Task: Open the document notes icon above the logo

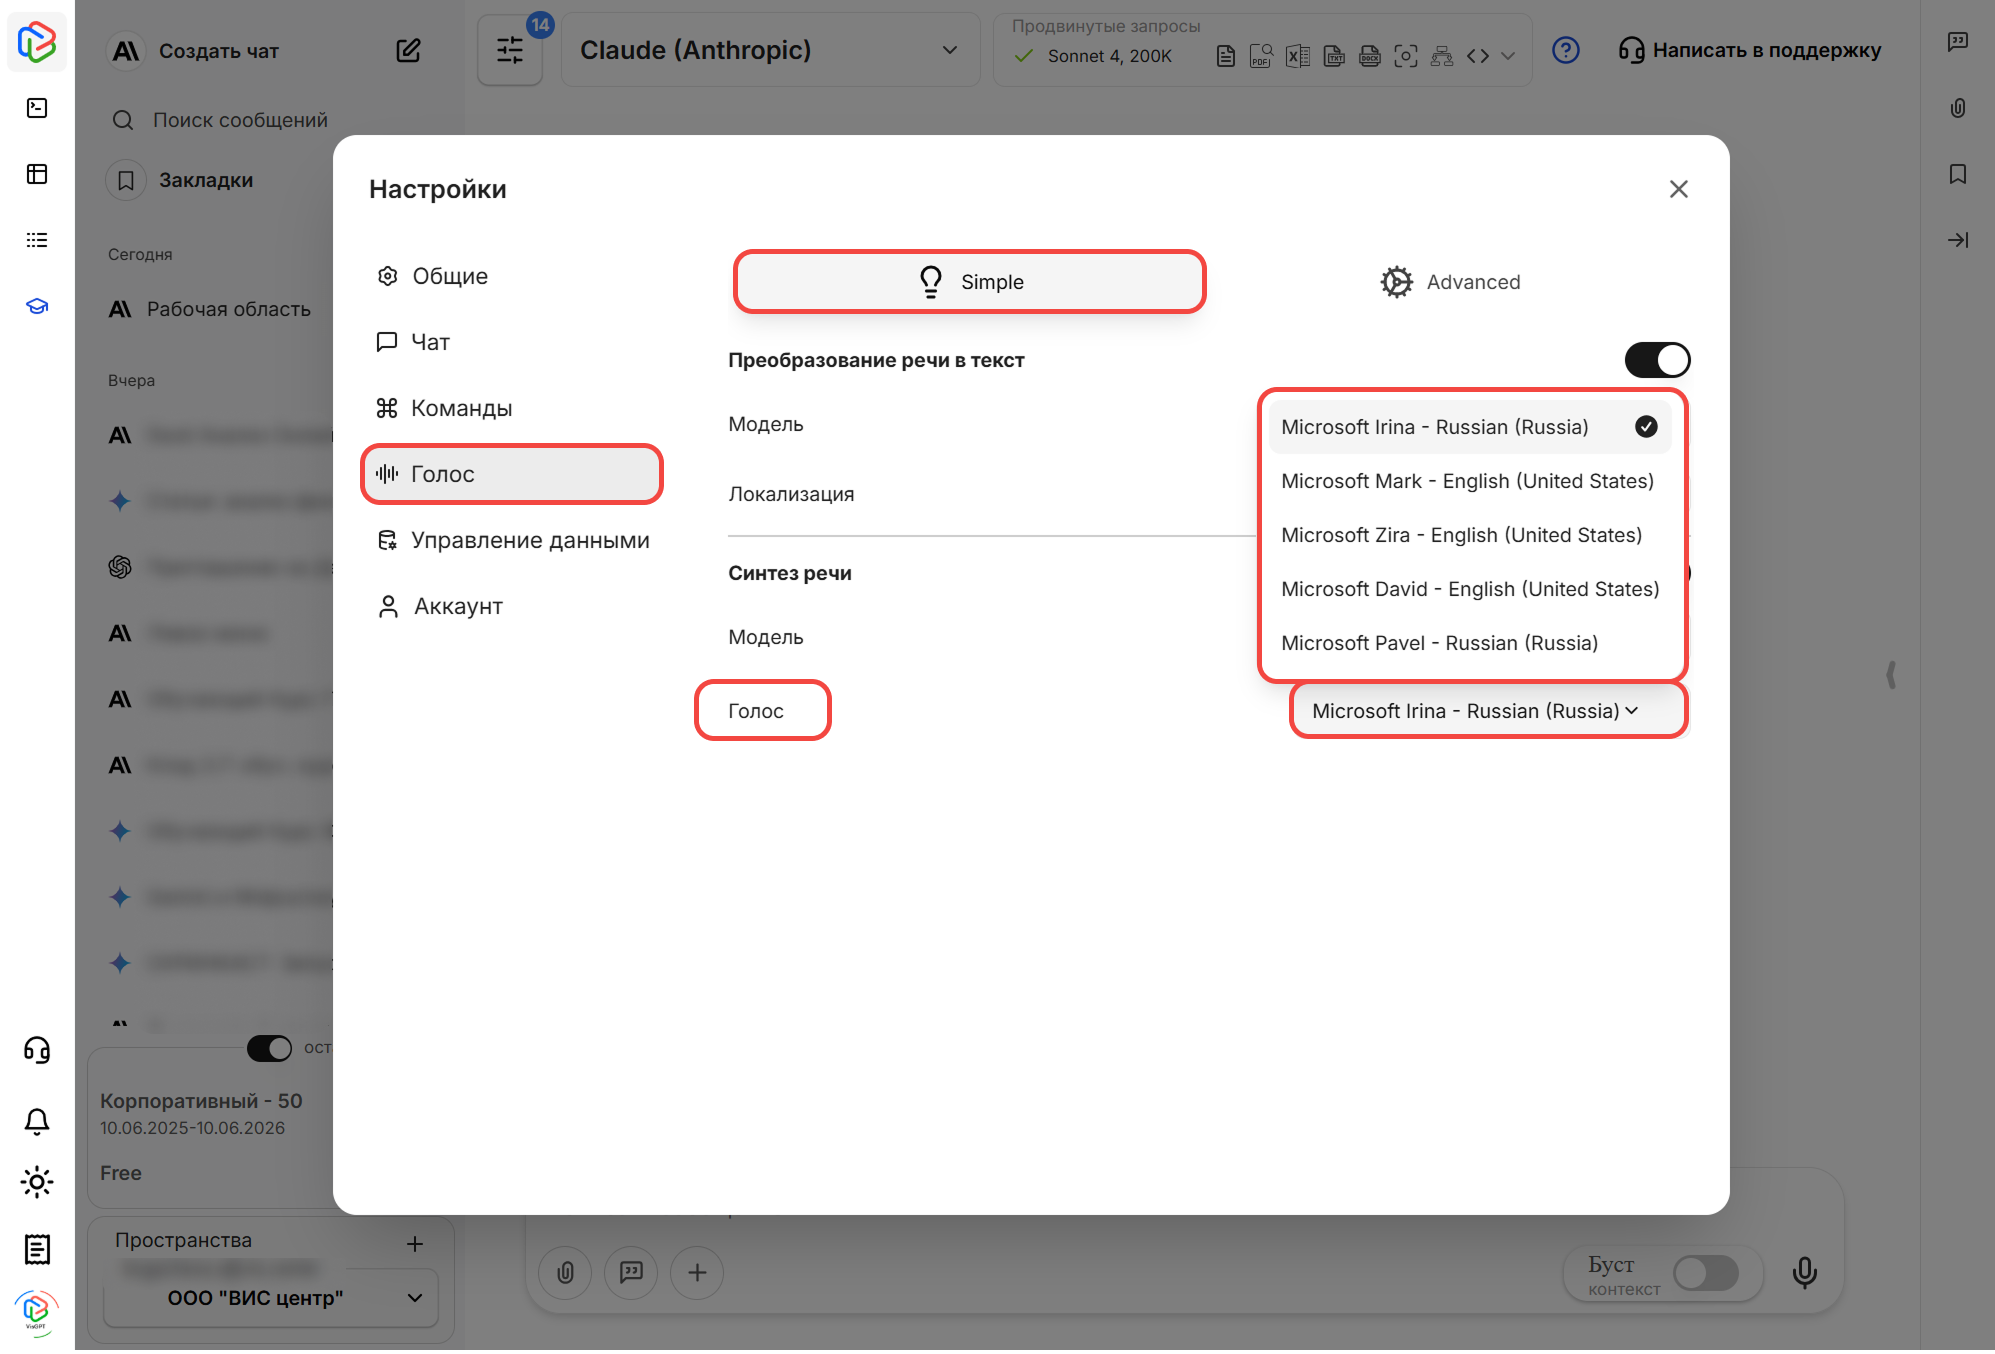Action: click(x=37, y=1249)
